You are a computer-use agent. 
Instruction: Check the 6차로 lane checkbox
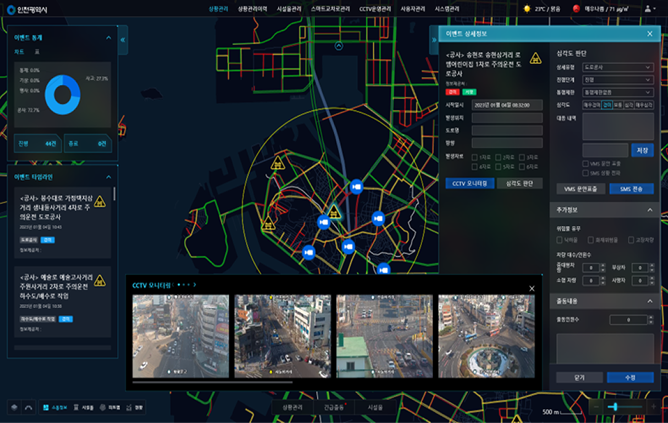click(x=522, y=167)
